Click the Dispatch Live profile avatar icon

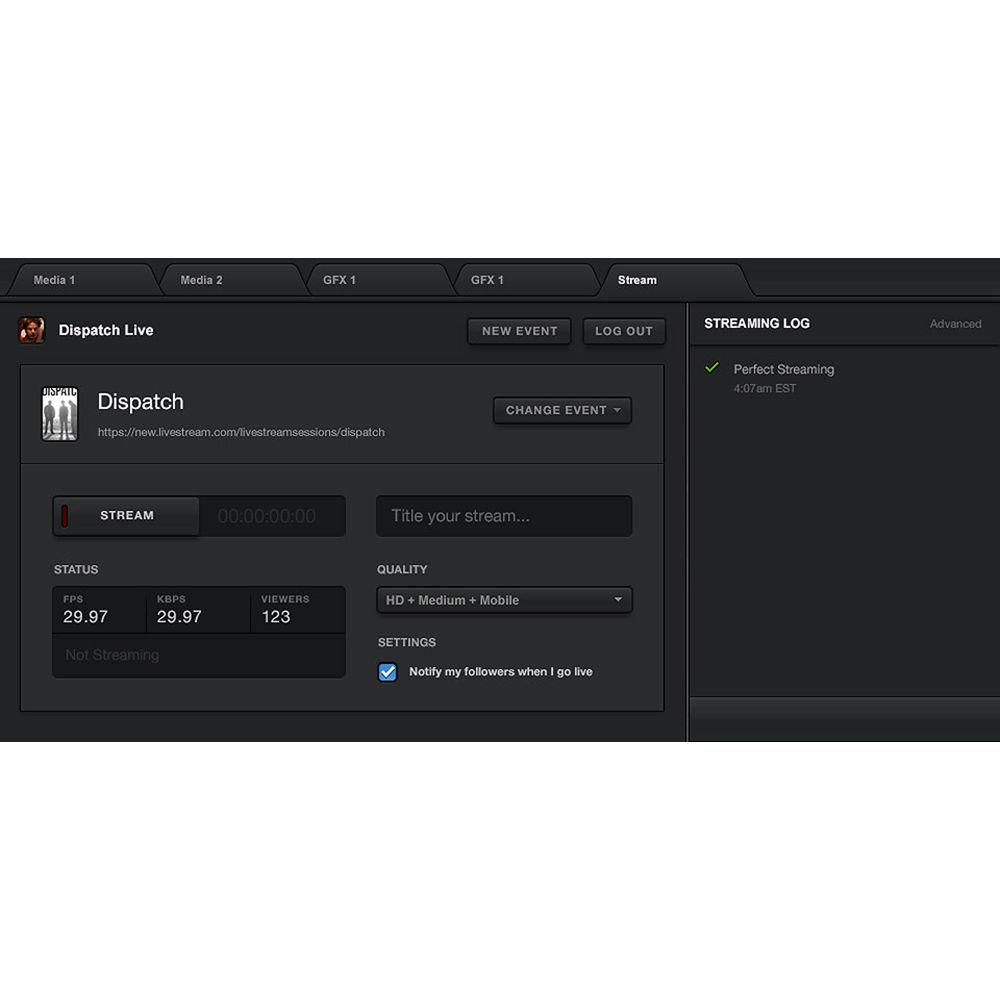pyautogui.click(x=32, y=329)
